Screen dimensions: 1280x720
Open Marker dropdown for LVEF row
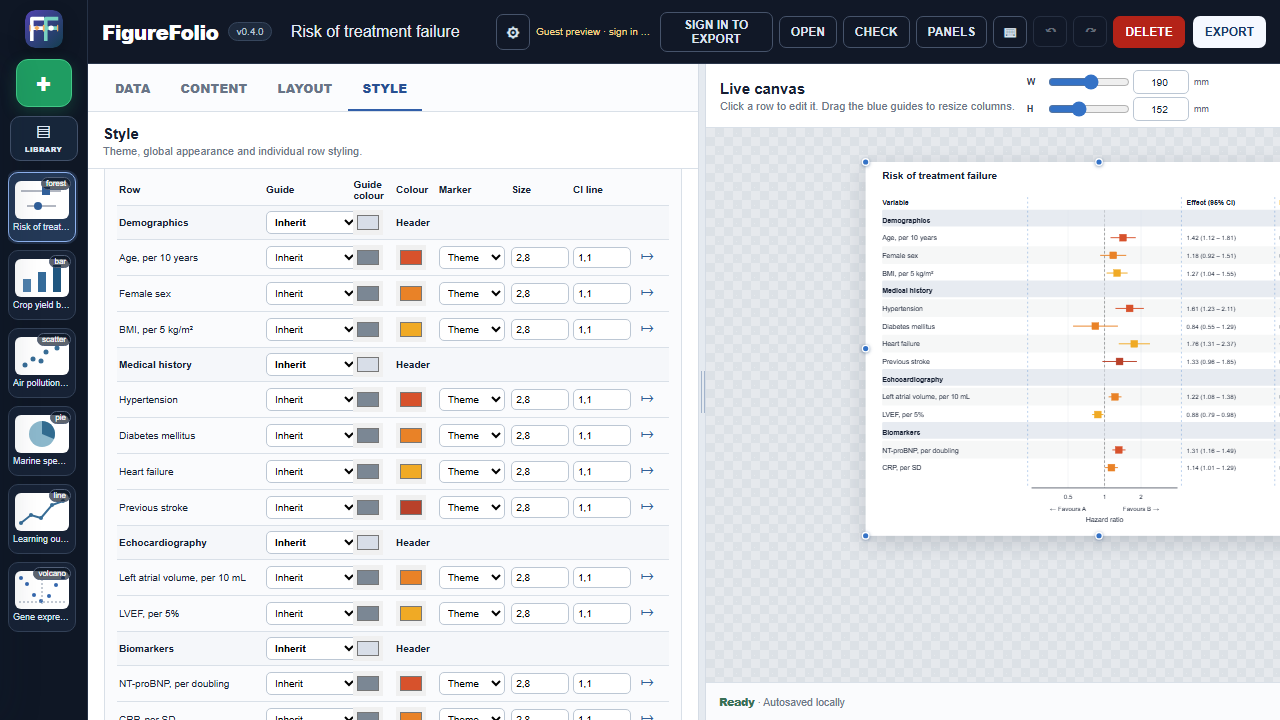[x=471, y=614]
